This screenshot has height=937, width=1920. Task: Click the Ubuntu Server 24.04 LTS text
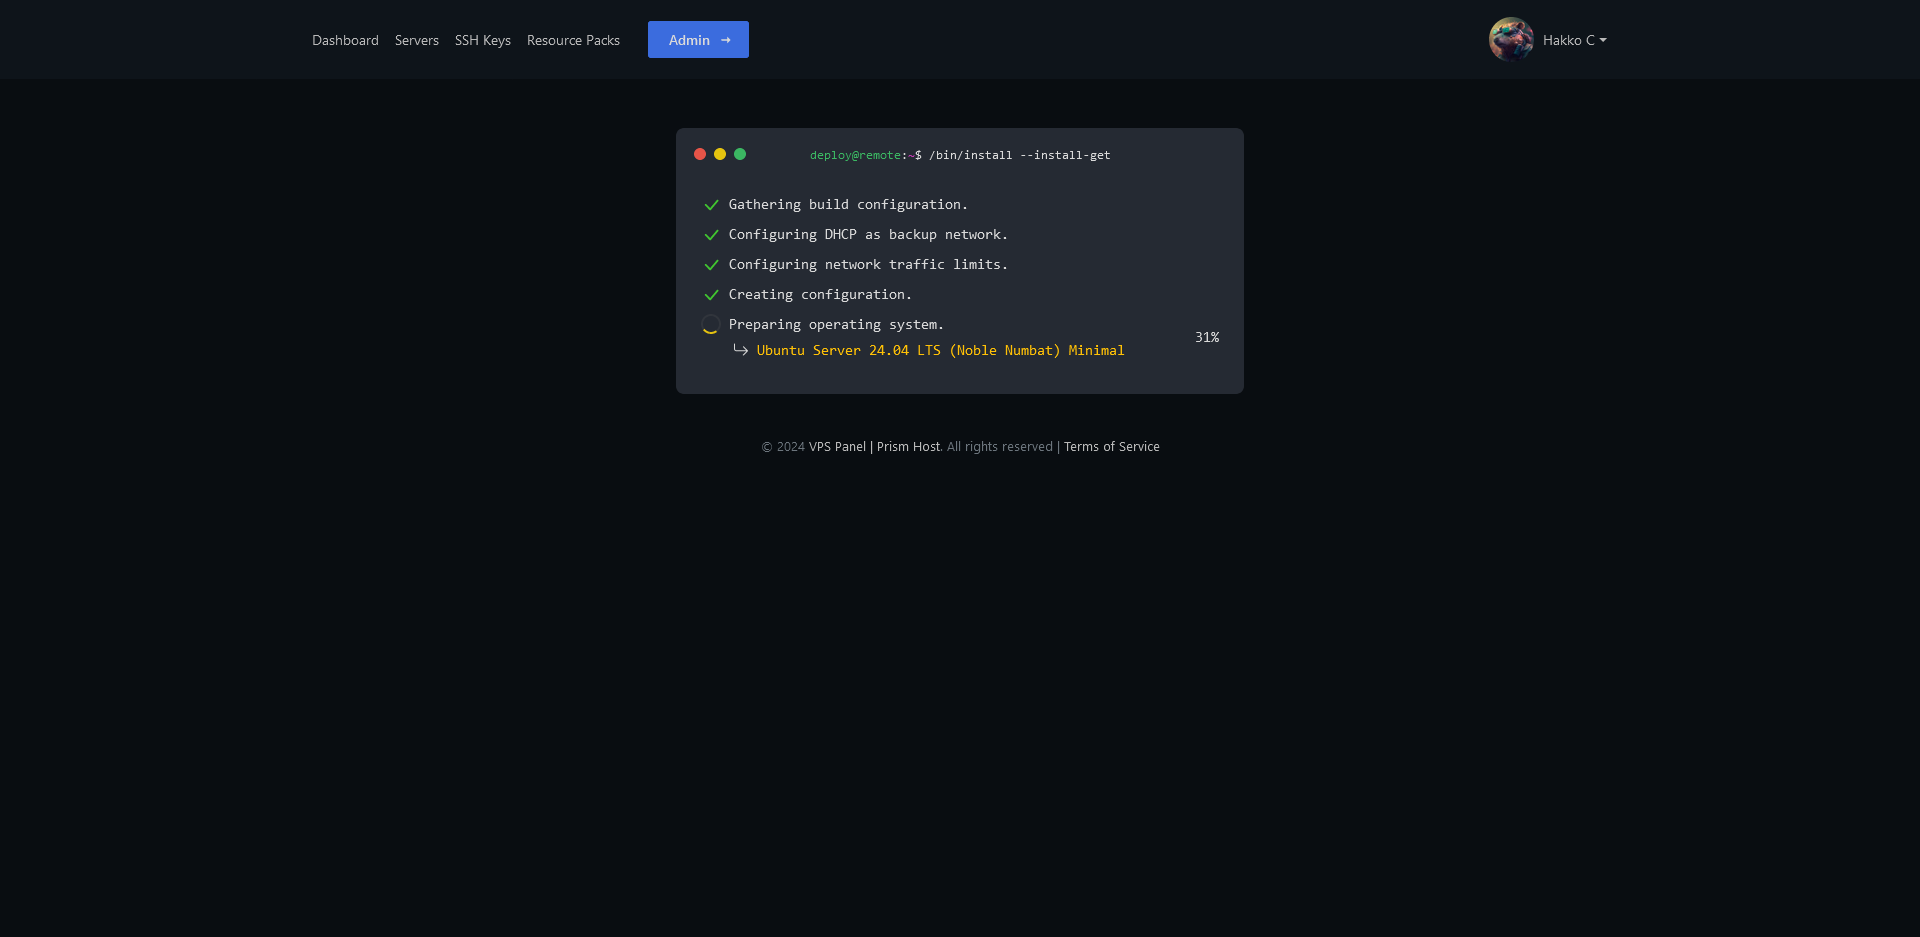click(940, 350)
